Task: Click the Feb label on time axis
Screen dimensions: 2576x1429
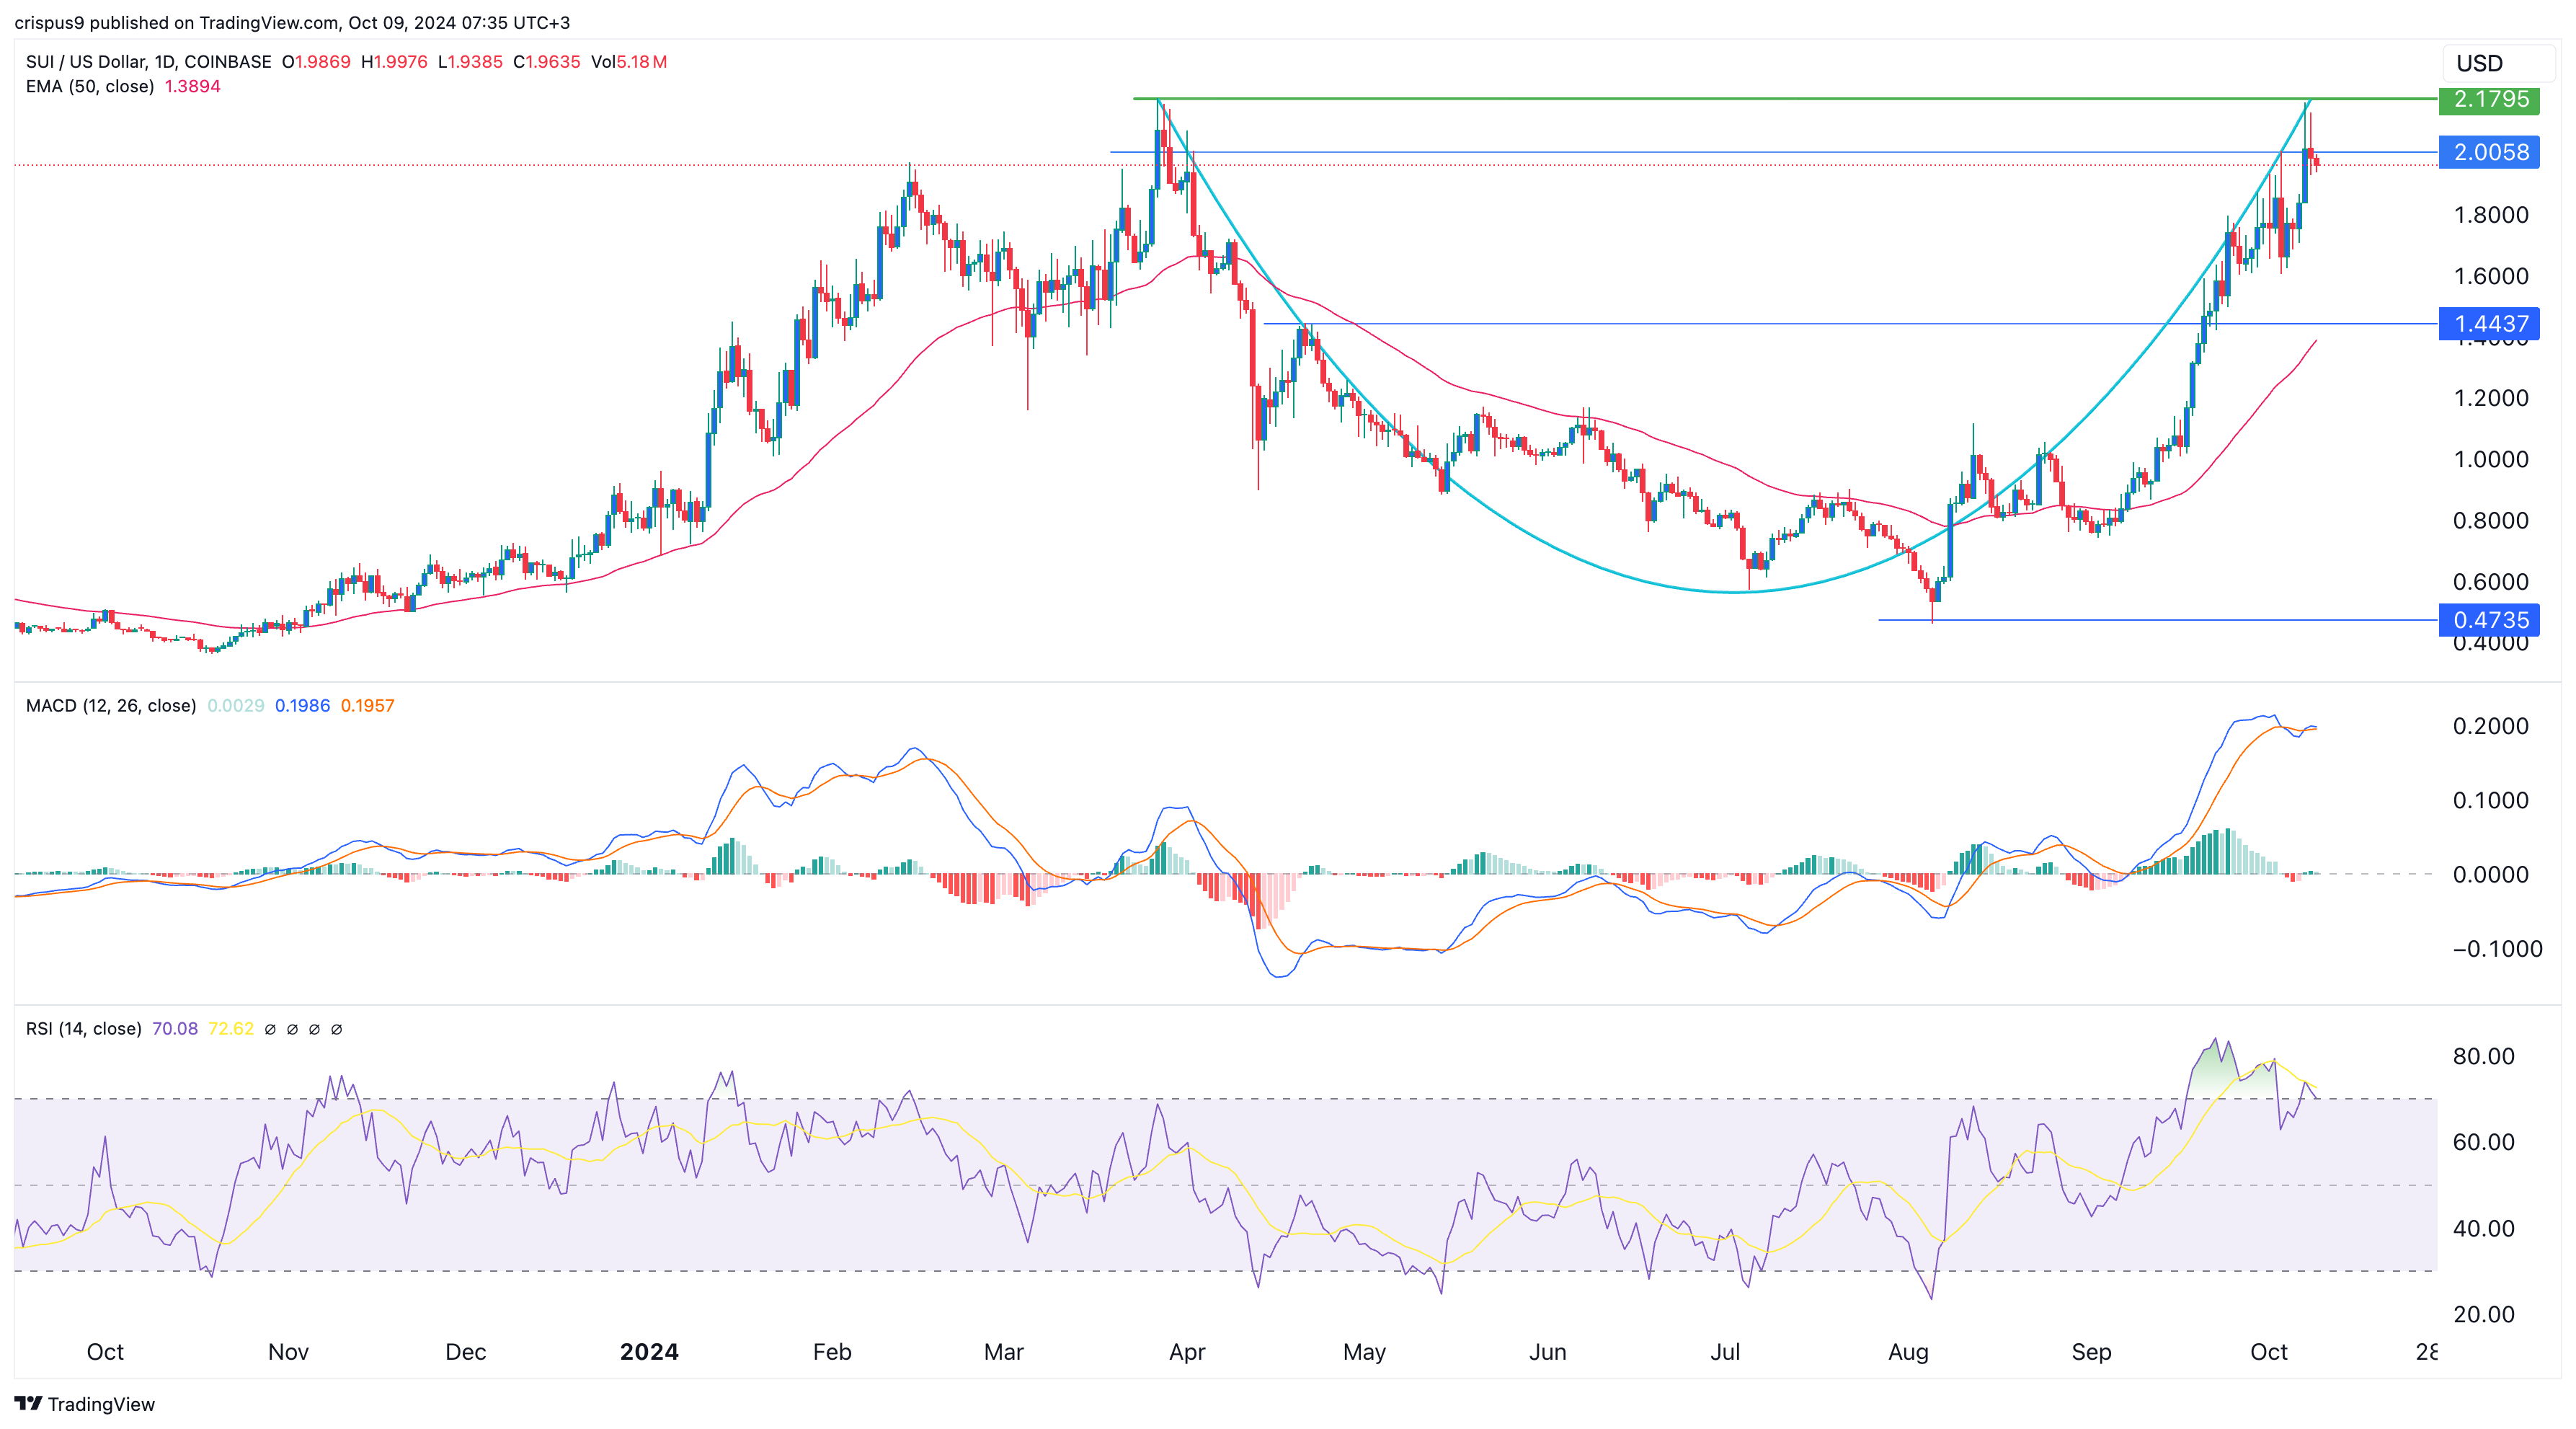Action: pos(832,1351)
